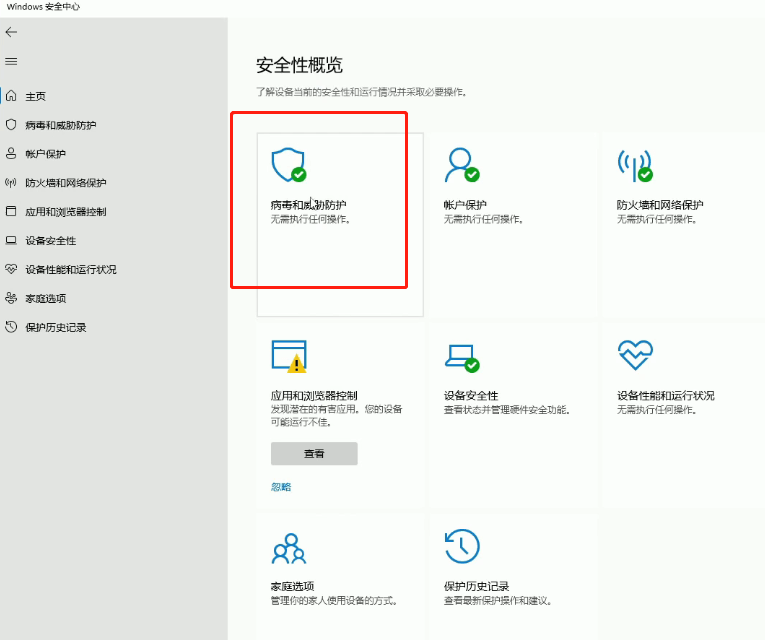Go back with the back arrow
This screenshot has height=640, width=765.
(x=11, y=32)
